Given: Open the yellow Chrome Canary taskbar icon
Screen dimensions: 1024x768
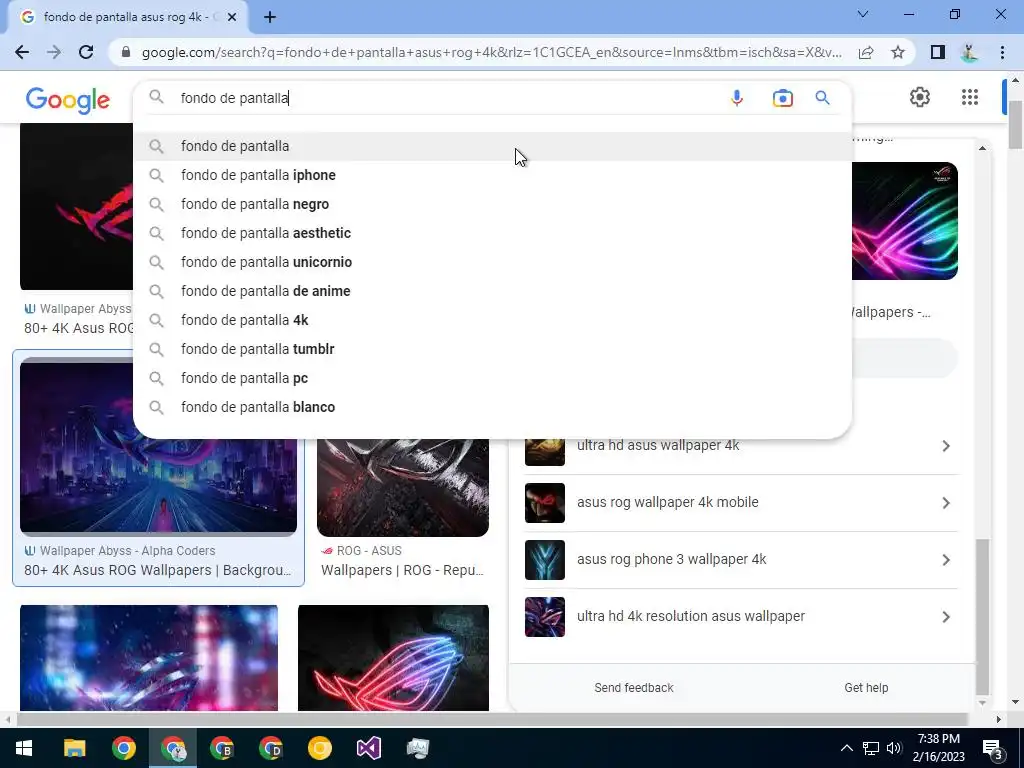Looking at the screenshot, I should [x=319, y=748].
